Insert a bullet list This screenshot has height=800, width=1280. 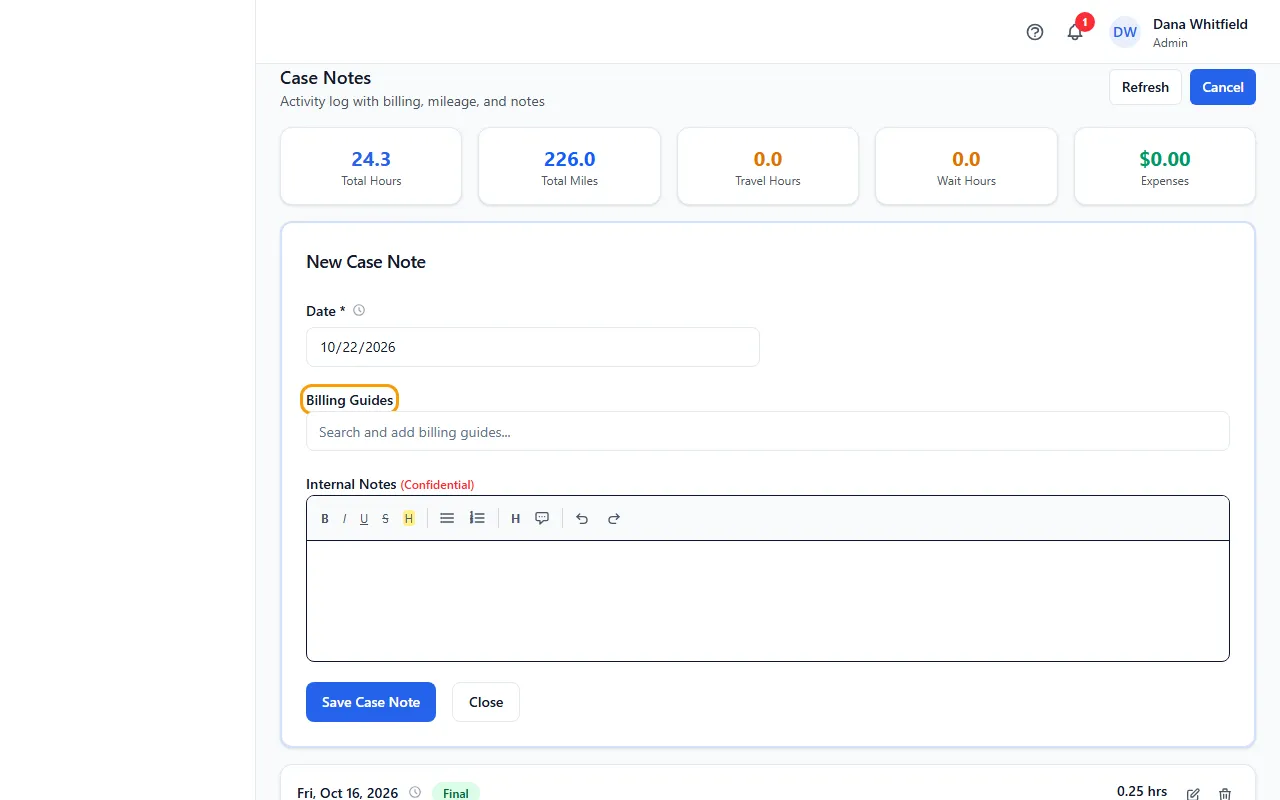click(x=447, y=518)
